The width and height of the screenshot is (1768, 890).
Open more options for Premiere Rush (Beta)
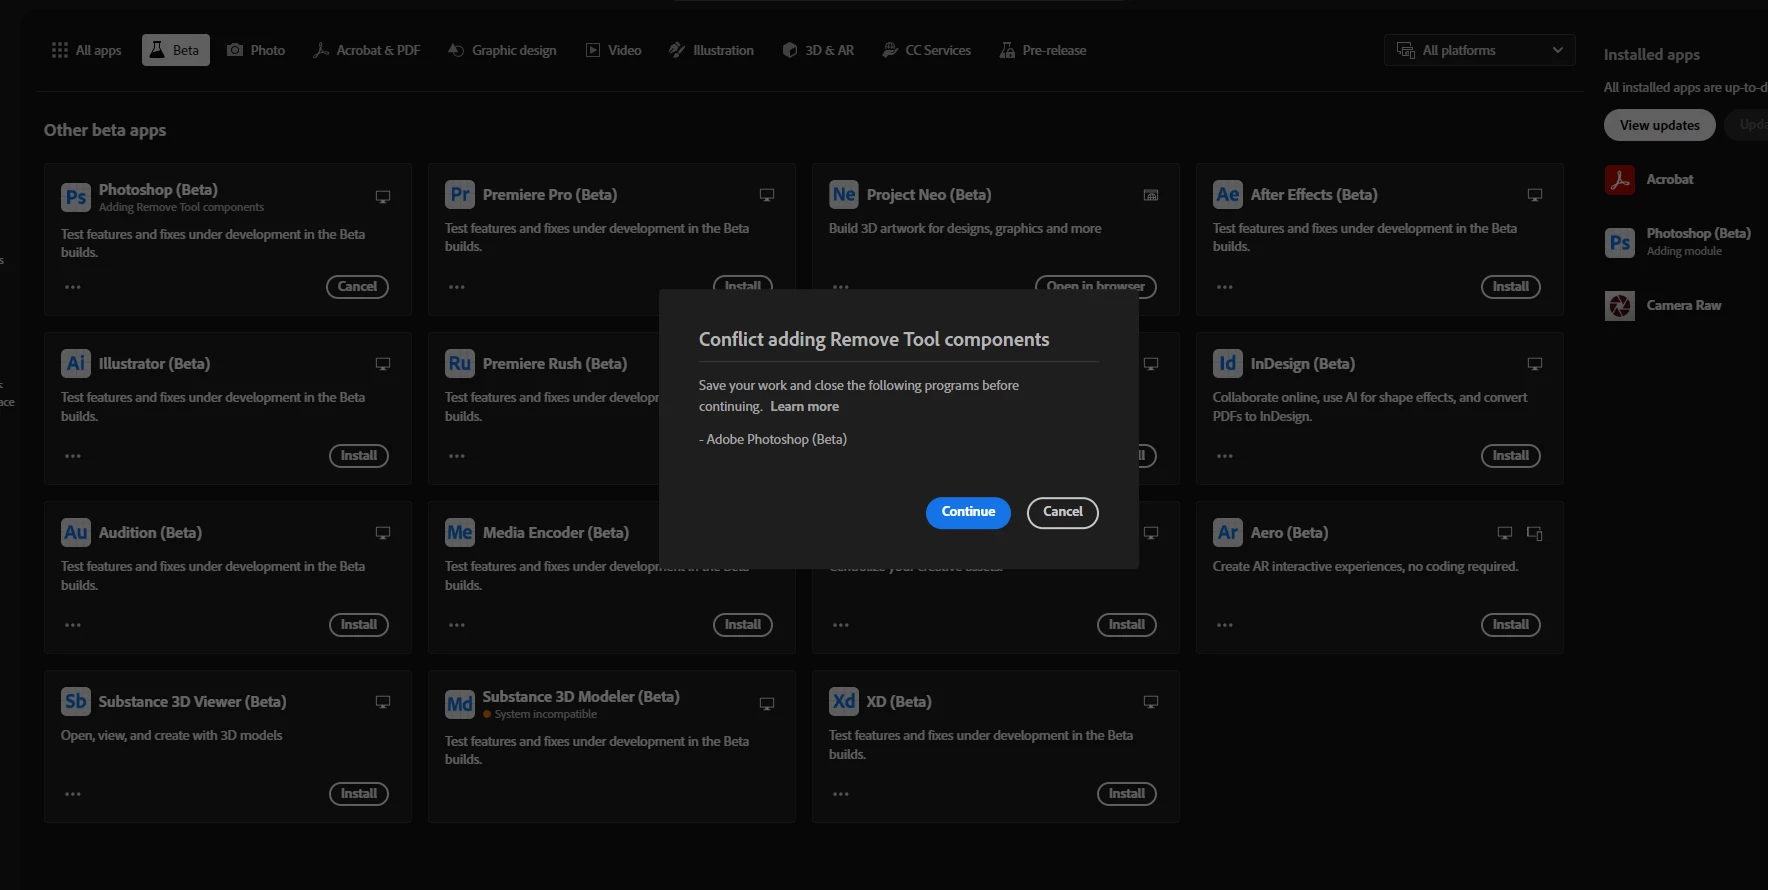(457, 456)
